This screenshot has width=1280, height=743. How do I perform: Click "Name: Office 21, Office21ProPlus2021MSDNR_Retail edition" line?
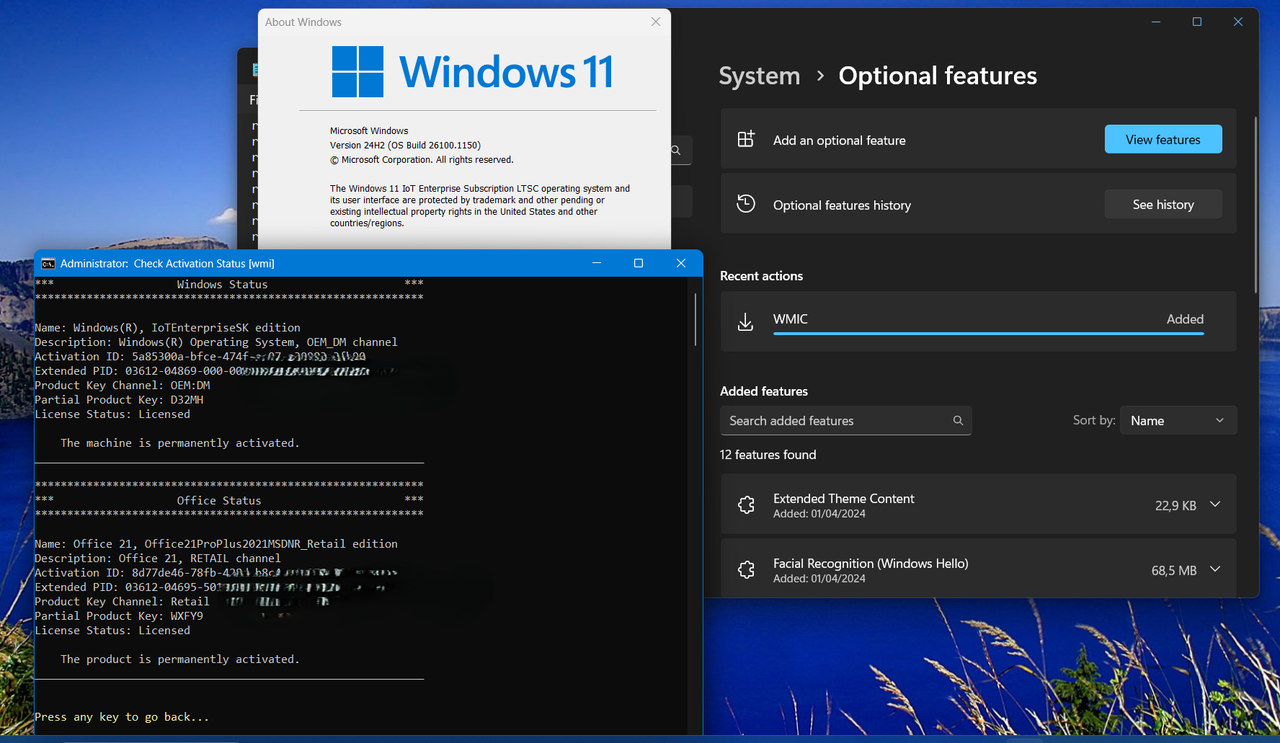(216, 544)
